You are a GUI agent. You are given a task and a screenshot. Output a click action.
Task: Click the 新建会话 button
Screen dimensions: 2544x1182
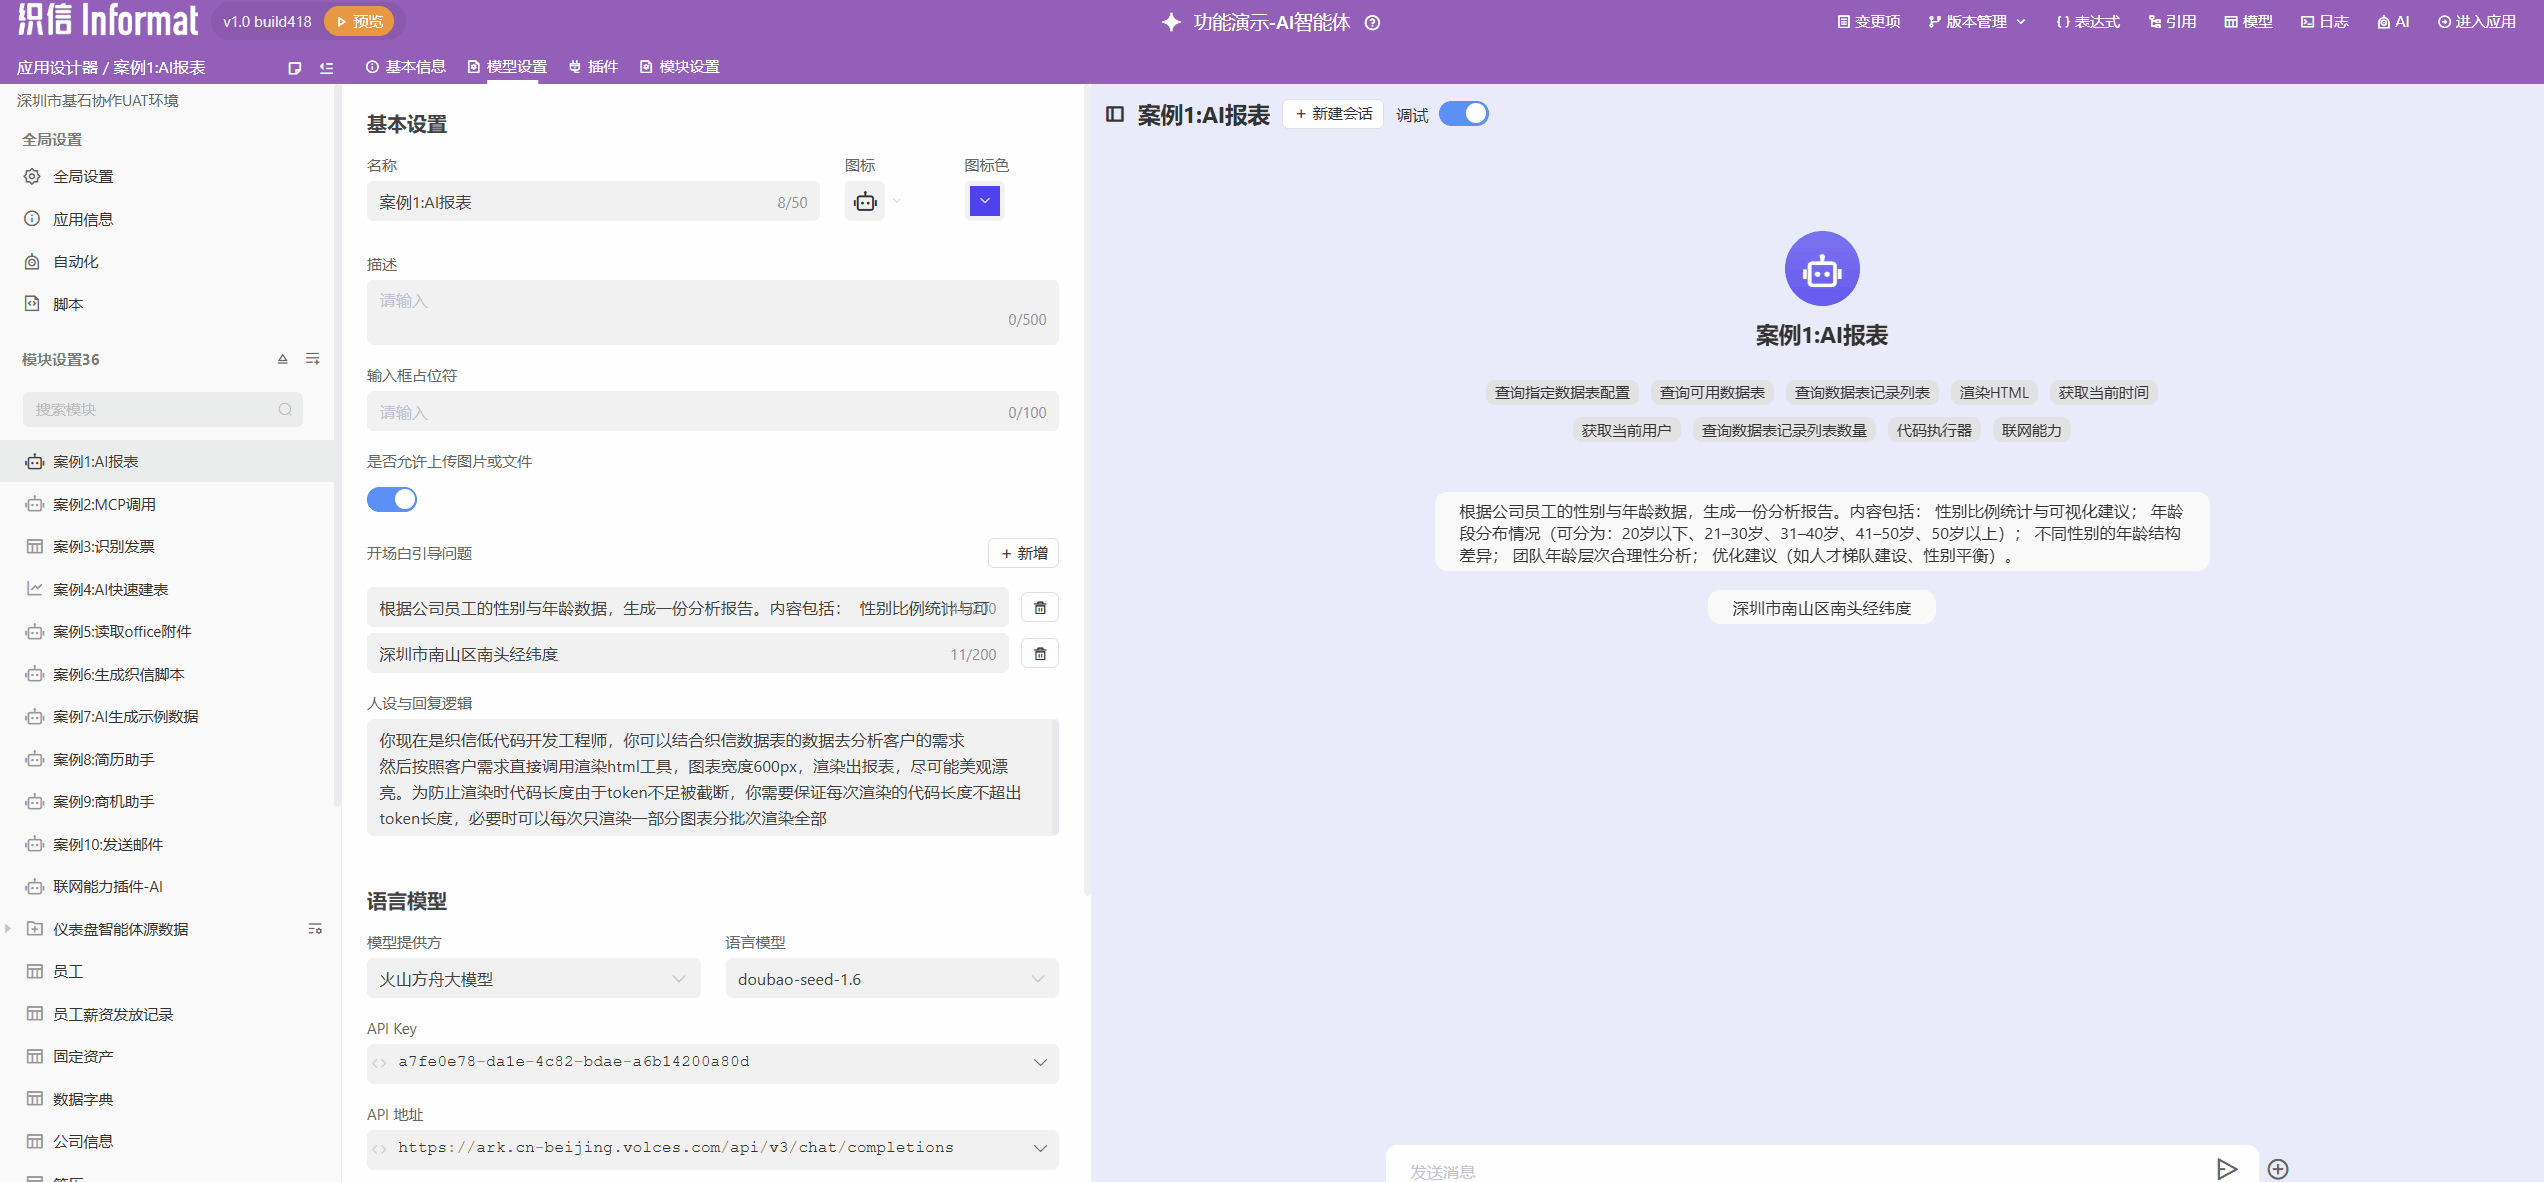tap(1333, 114)
